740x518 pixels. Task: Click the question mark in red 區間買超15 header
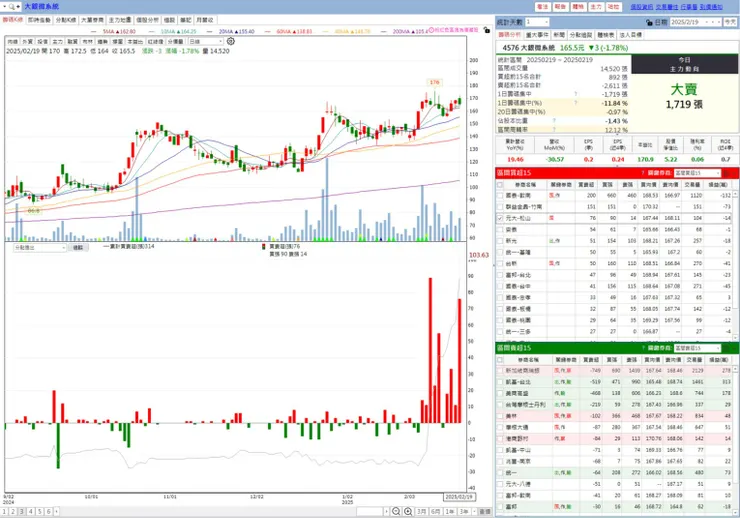(643, 173)
